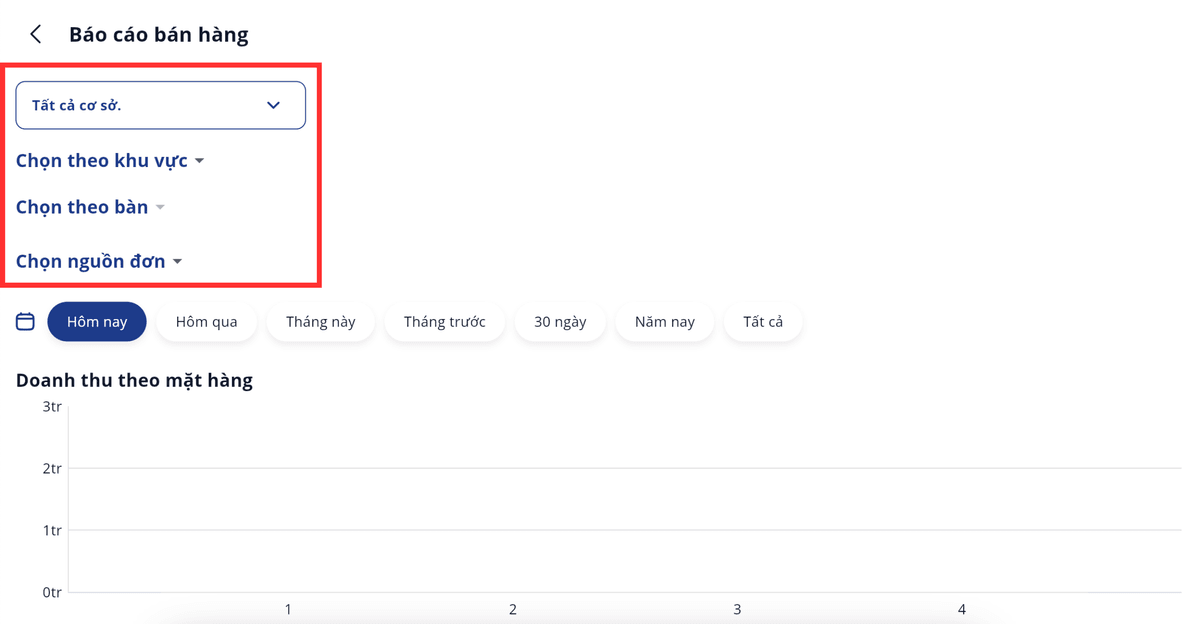Show the last 30 ngày data

tap(560, 322)
